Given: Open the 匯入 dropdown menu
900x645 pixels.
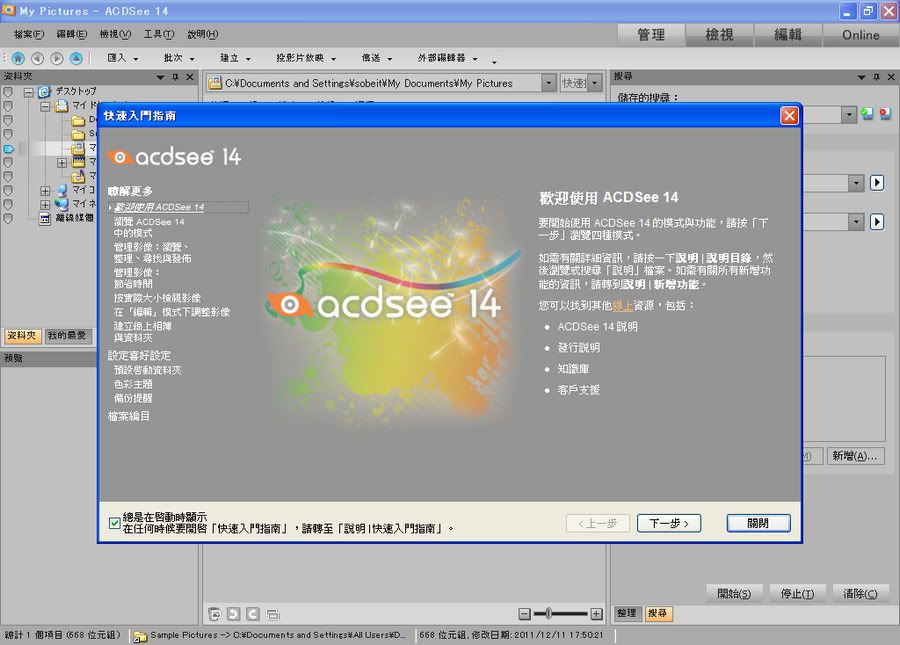Looking at the screenshot, I should click(123, 58).
